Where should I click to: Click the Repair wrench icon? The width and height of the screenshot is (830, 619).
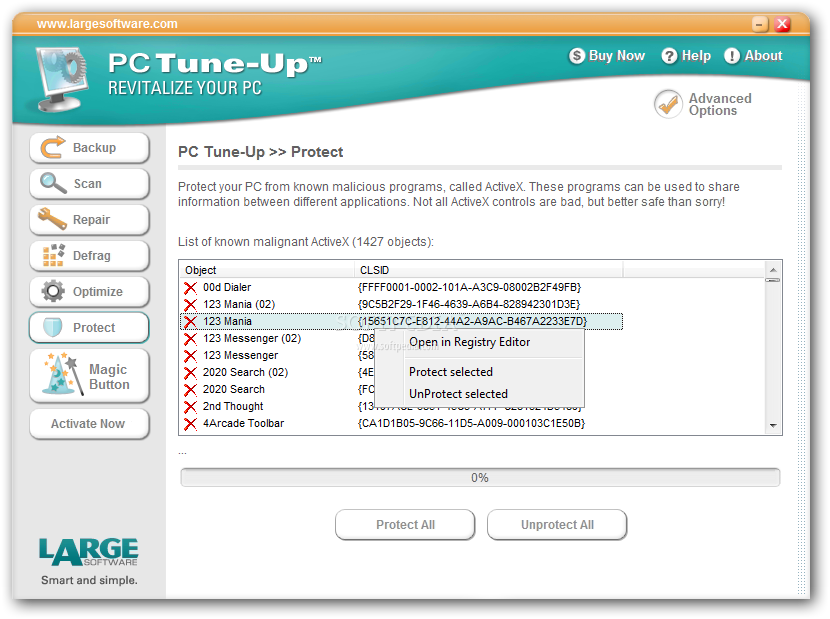click(x=52, y=219)
